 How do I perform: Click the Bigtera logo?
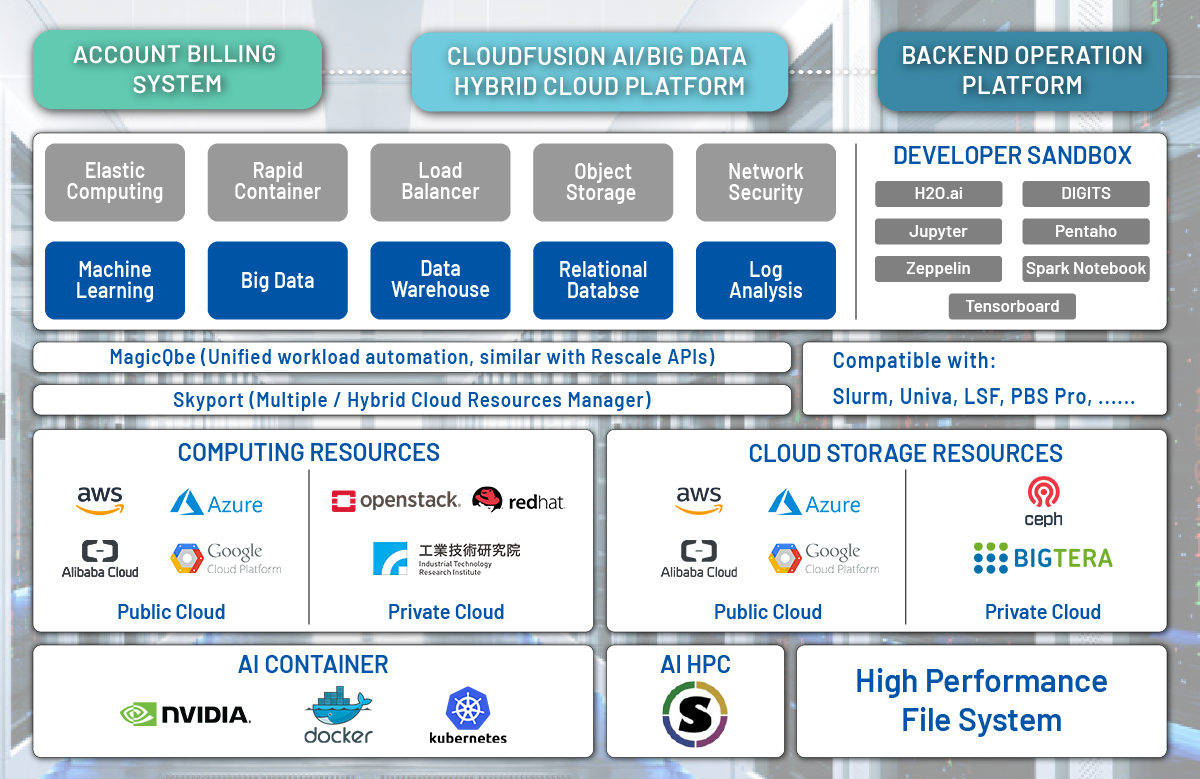coord(1043,558)
